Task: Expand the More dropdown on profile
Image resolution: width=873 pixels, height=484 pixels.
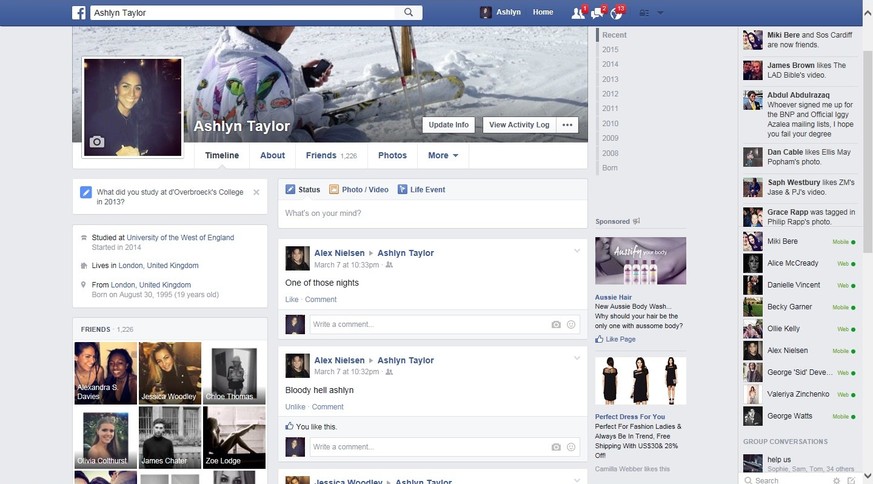Action: pos(443,156)
